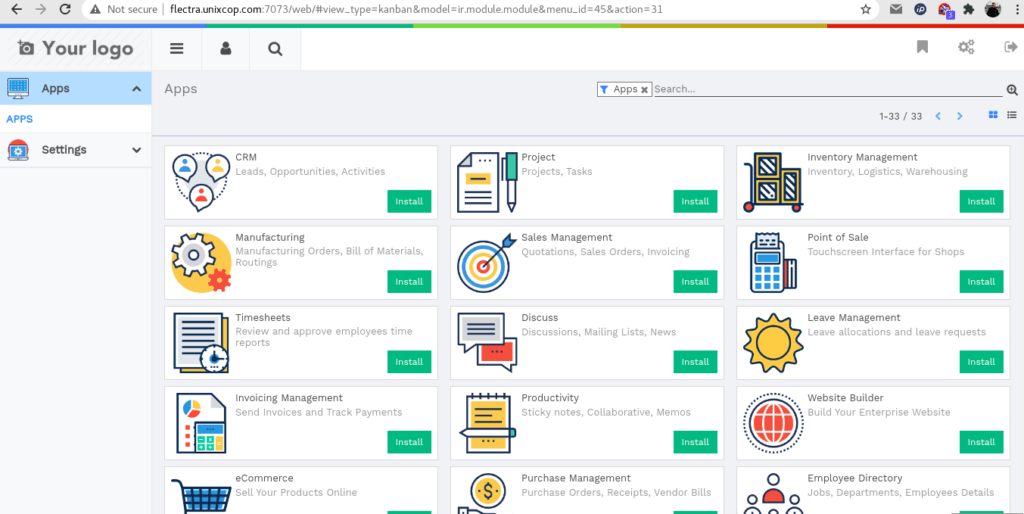Screen dimensions: 1024x514
Task: Go back in the browser
Action: click(x=17, y=9)
